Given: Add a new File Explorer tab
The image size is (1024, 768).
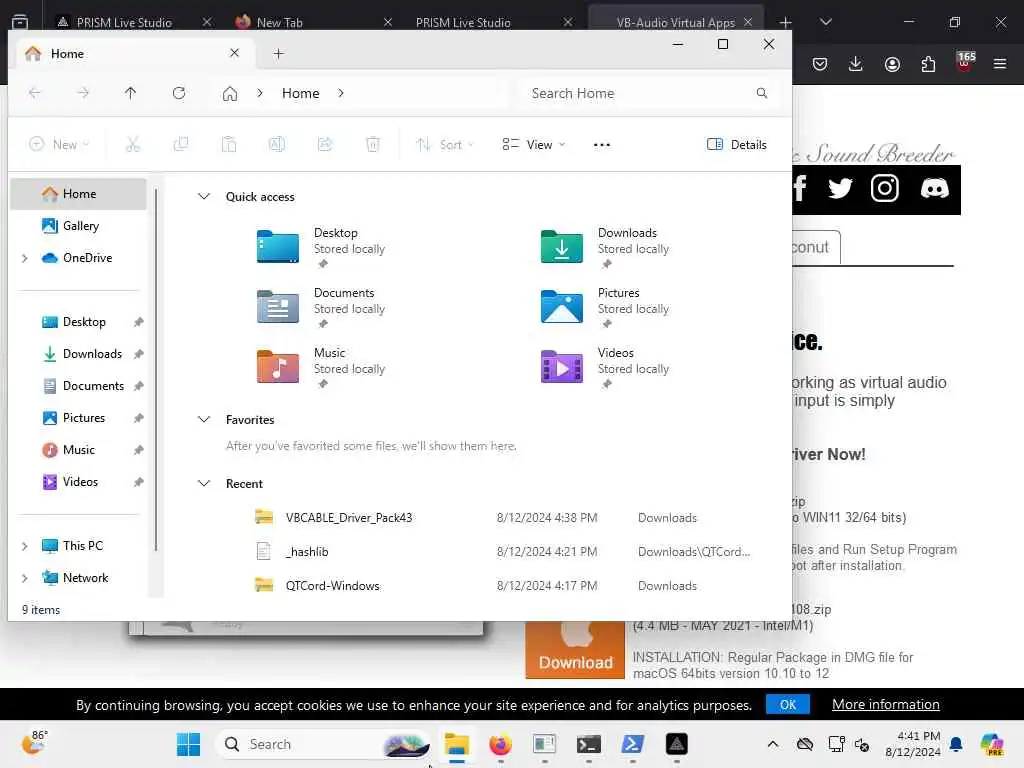Looking at the screenshot, I should pos(278,54).
